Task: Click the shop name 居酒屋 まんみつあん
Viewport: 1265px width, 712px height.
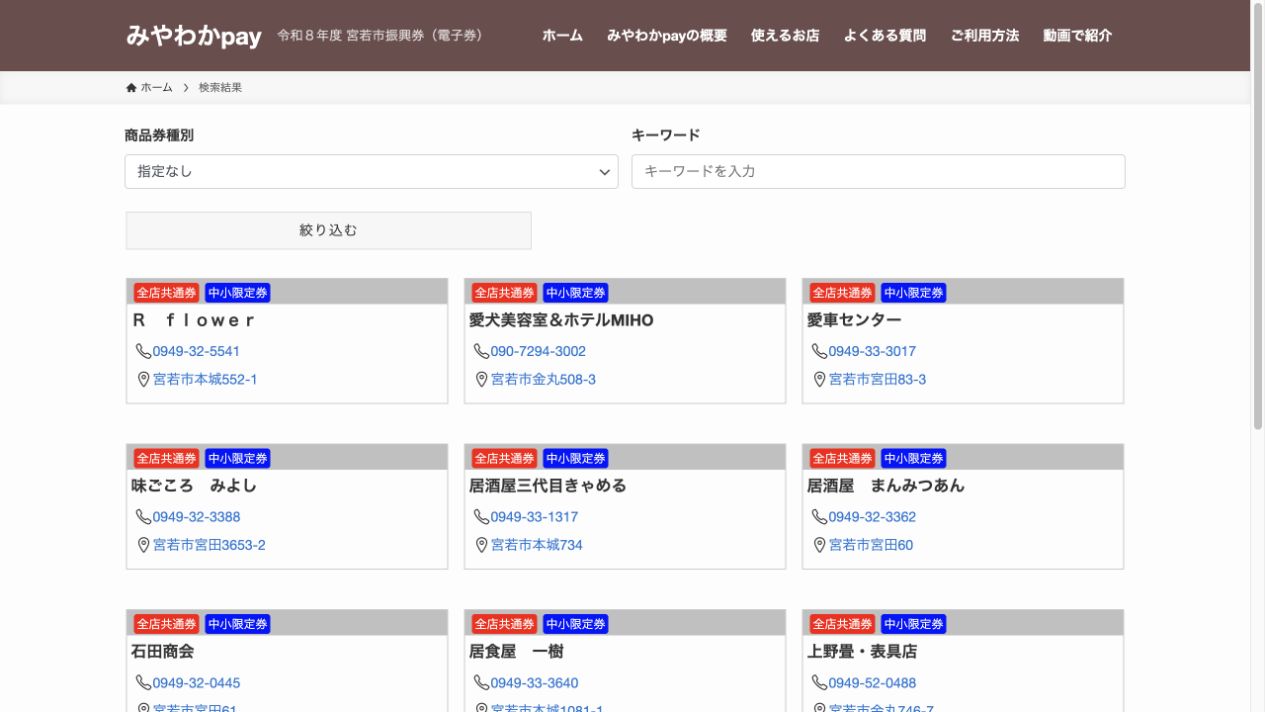Action: 886,486
